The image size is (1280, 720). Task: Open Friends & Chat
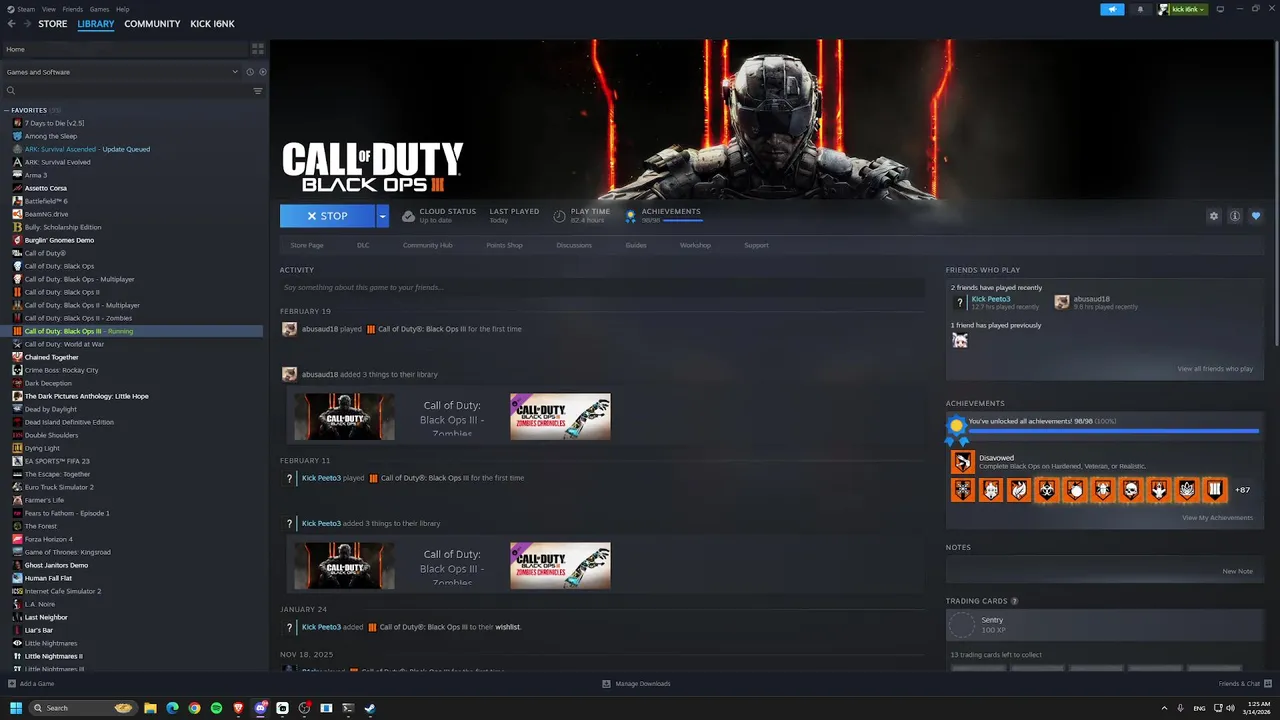pyautogui.click(x=1244, y=684)
